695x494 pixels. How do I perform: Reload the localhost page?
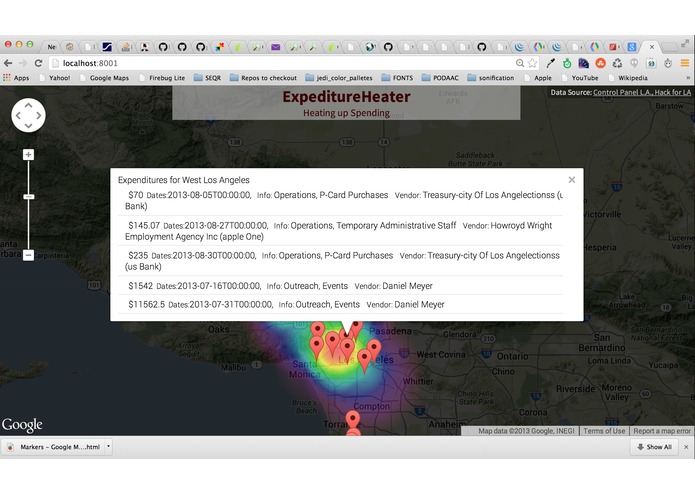click(38, 63)
